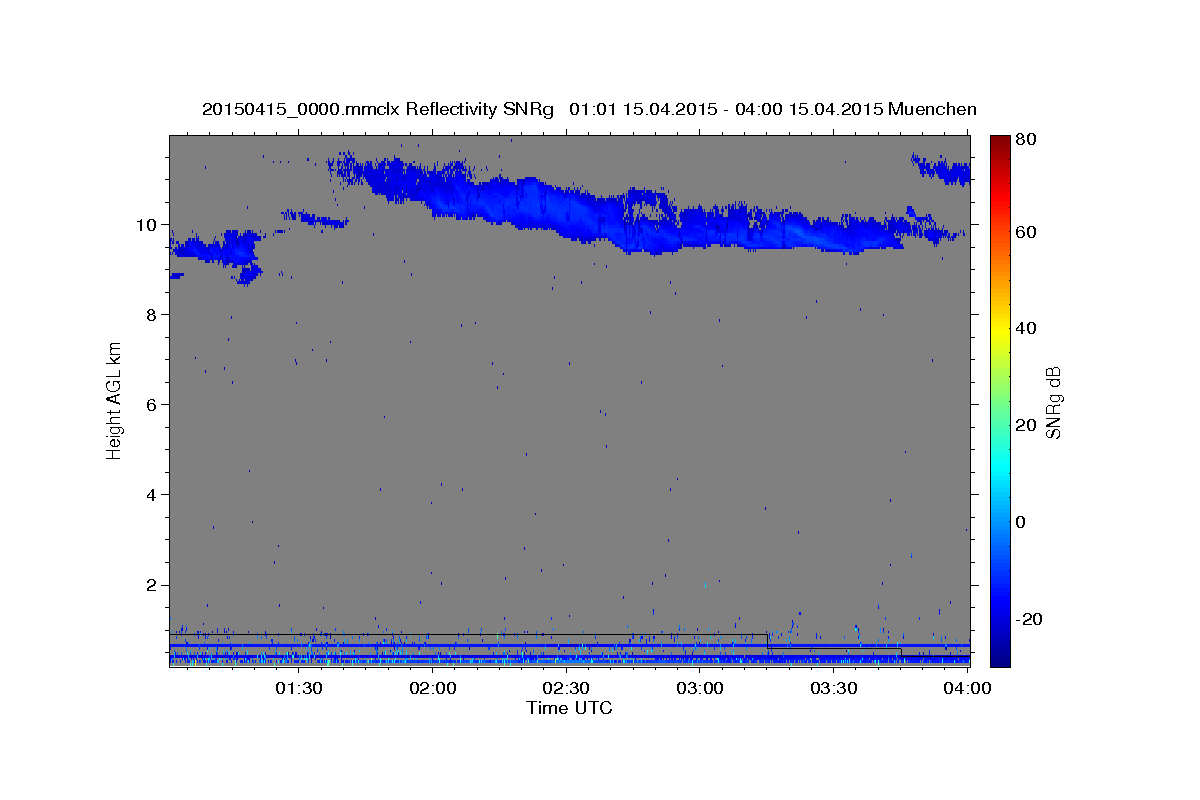Click the plot title text
Image resolution: width=1200 pixels, height=800 pixels.
pyautogui.click(x=589, y=109)
